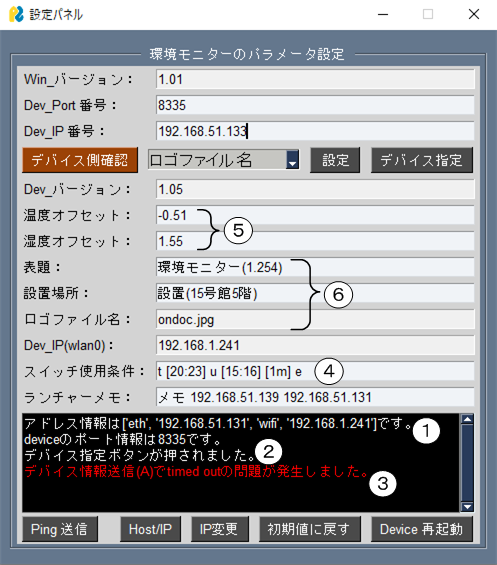Click the red timed out error message
Viewport: 497px width, 565px height.
pyautogui.click(x=196, y=471)
